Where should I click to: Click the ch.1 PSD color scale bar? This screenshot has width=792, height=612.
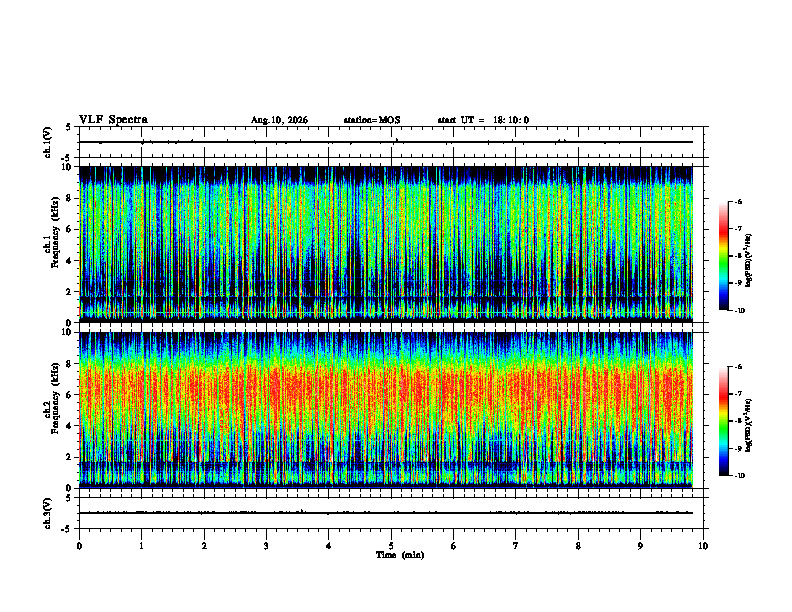click(723, 256)
